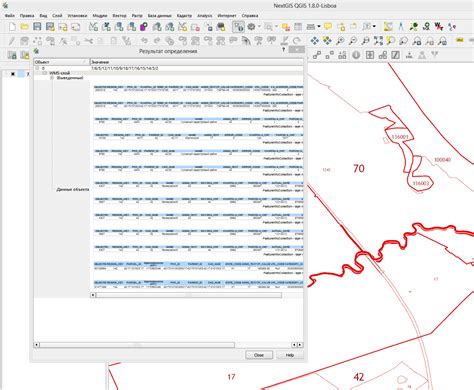The height and width of the screenshot is (390, 474).
Task: Open the Справка menu
Action: pos(250,16)
